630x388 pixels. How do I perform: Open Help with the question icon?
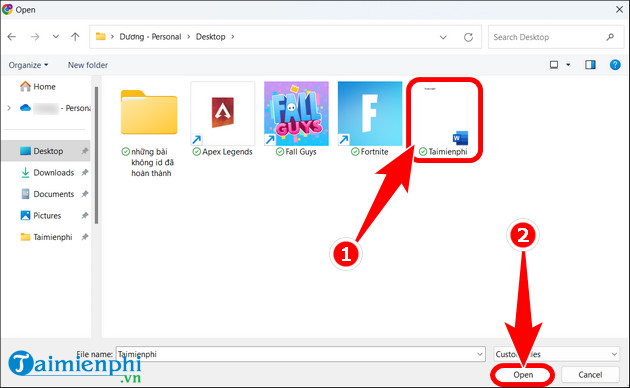tap(615, 65)
